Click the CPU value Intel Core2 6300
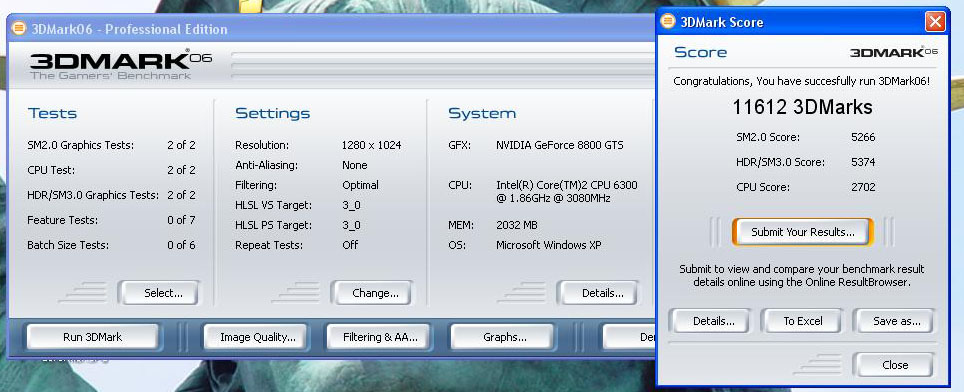 point(567,191)
